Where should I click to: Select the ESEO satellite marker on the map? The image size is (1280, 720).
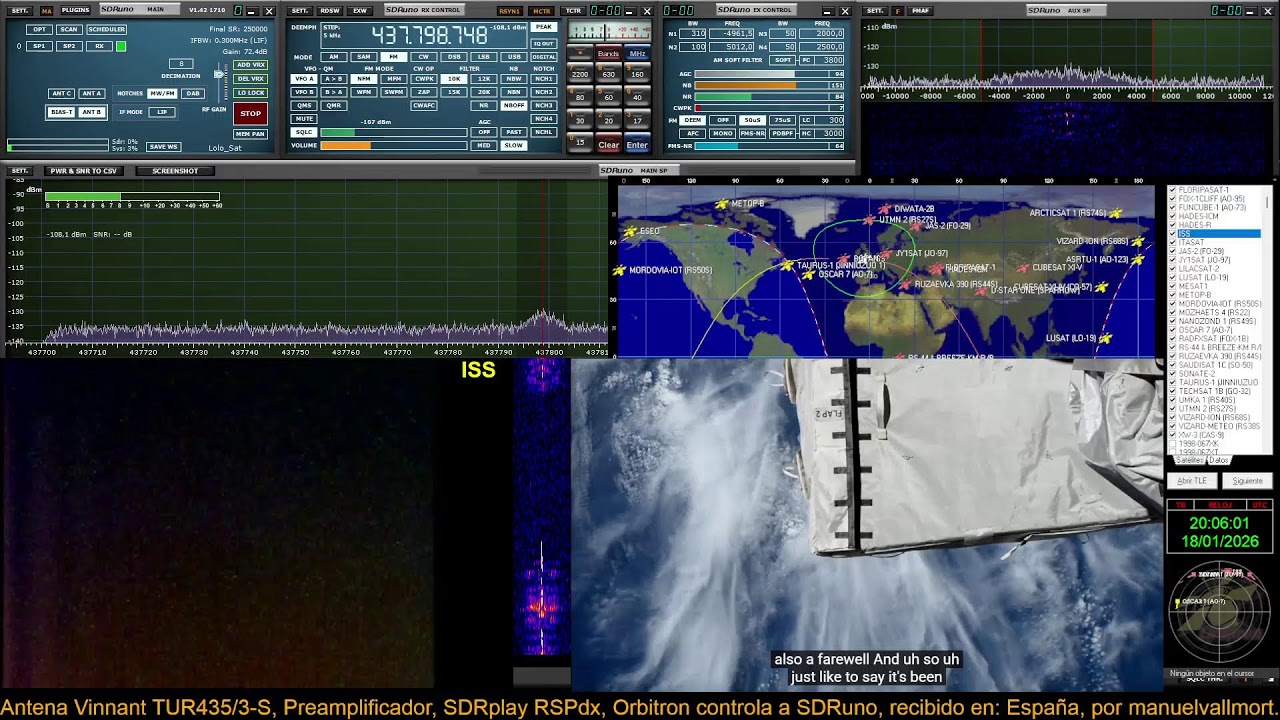click(x=630, y=232)
